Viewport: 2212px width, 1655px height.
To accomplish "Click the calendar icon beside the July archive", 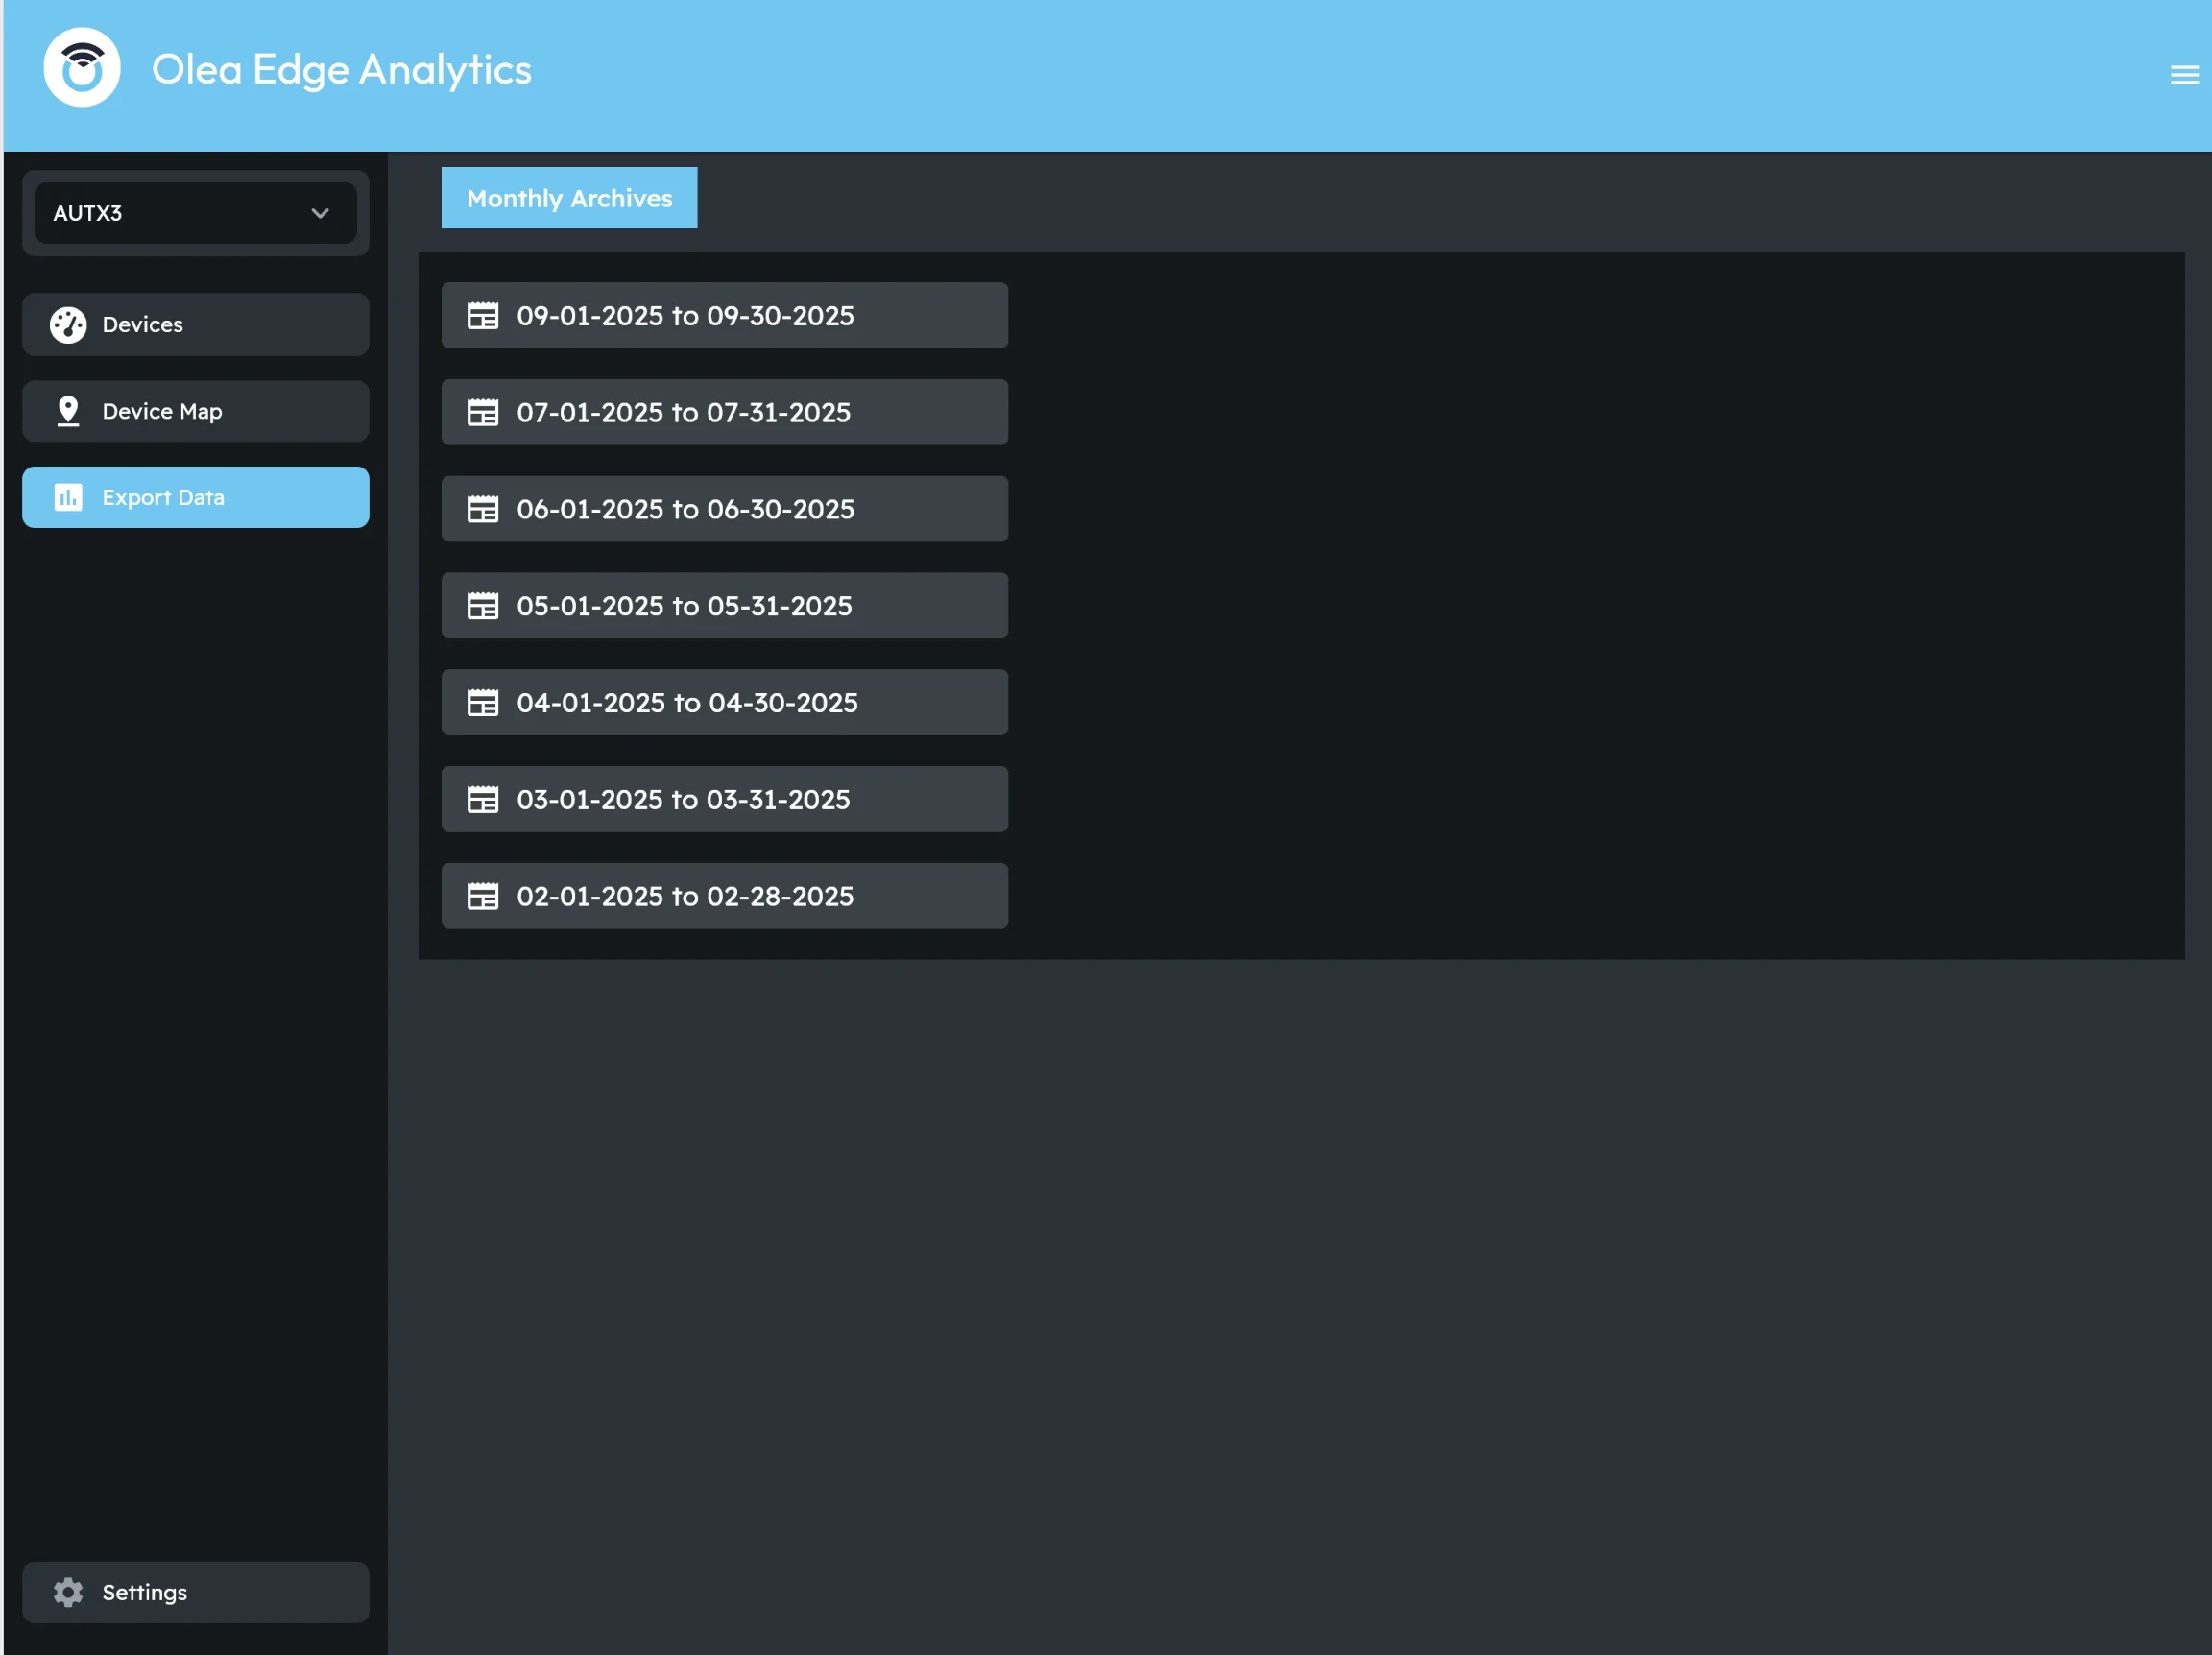I will (484, 412).
